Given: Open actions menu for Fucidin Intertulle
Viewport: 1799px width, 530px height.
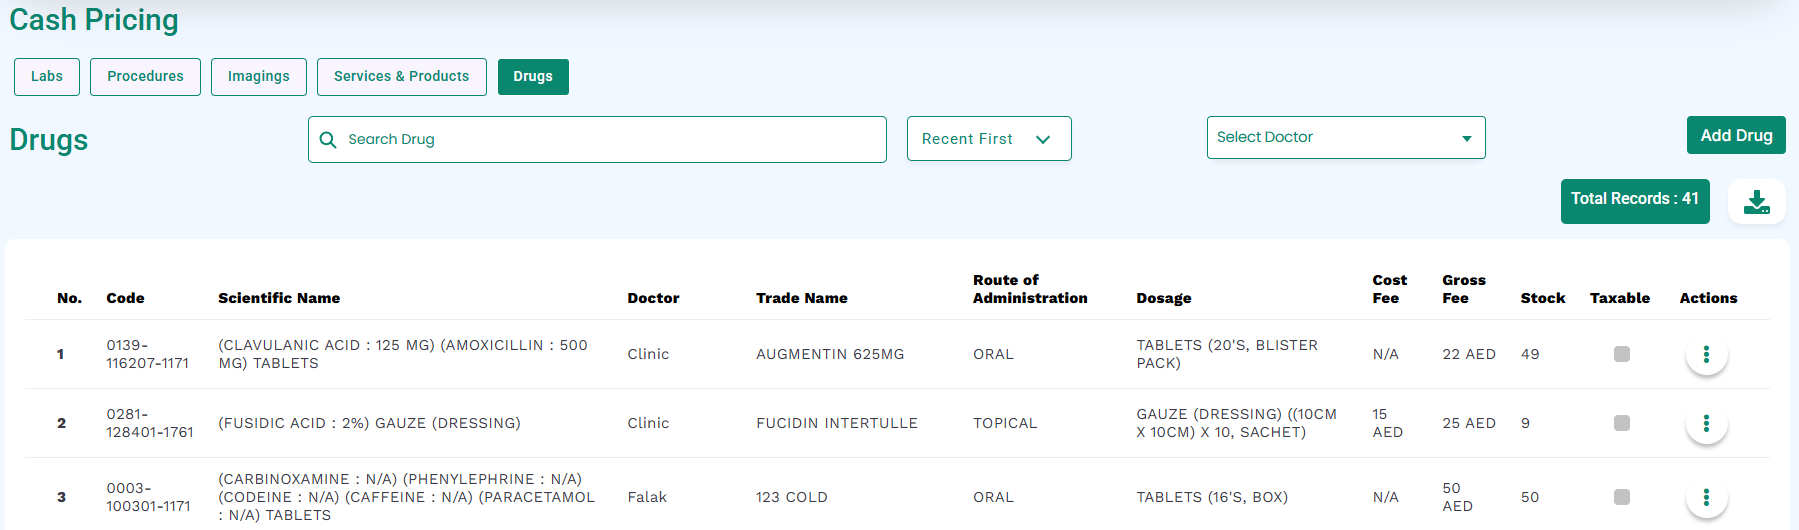Looking at the screenshot, I should click(x=1706, y=423).
